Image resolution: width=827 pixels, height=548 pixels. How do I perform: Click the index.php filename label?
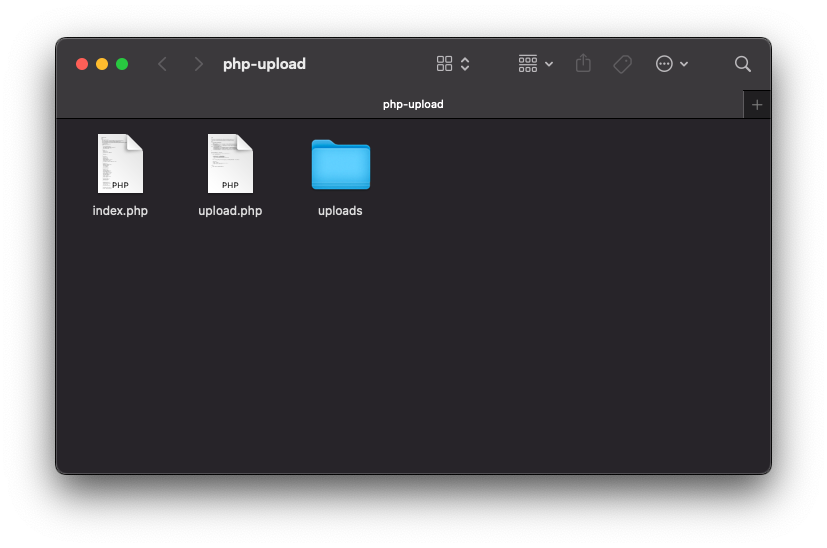[x=120, y=211]
